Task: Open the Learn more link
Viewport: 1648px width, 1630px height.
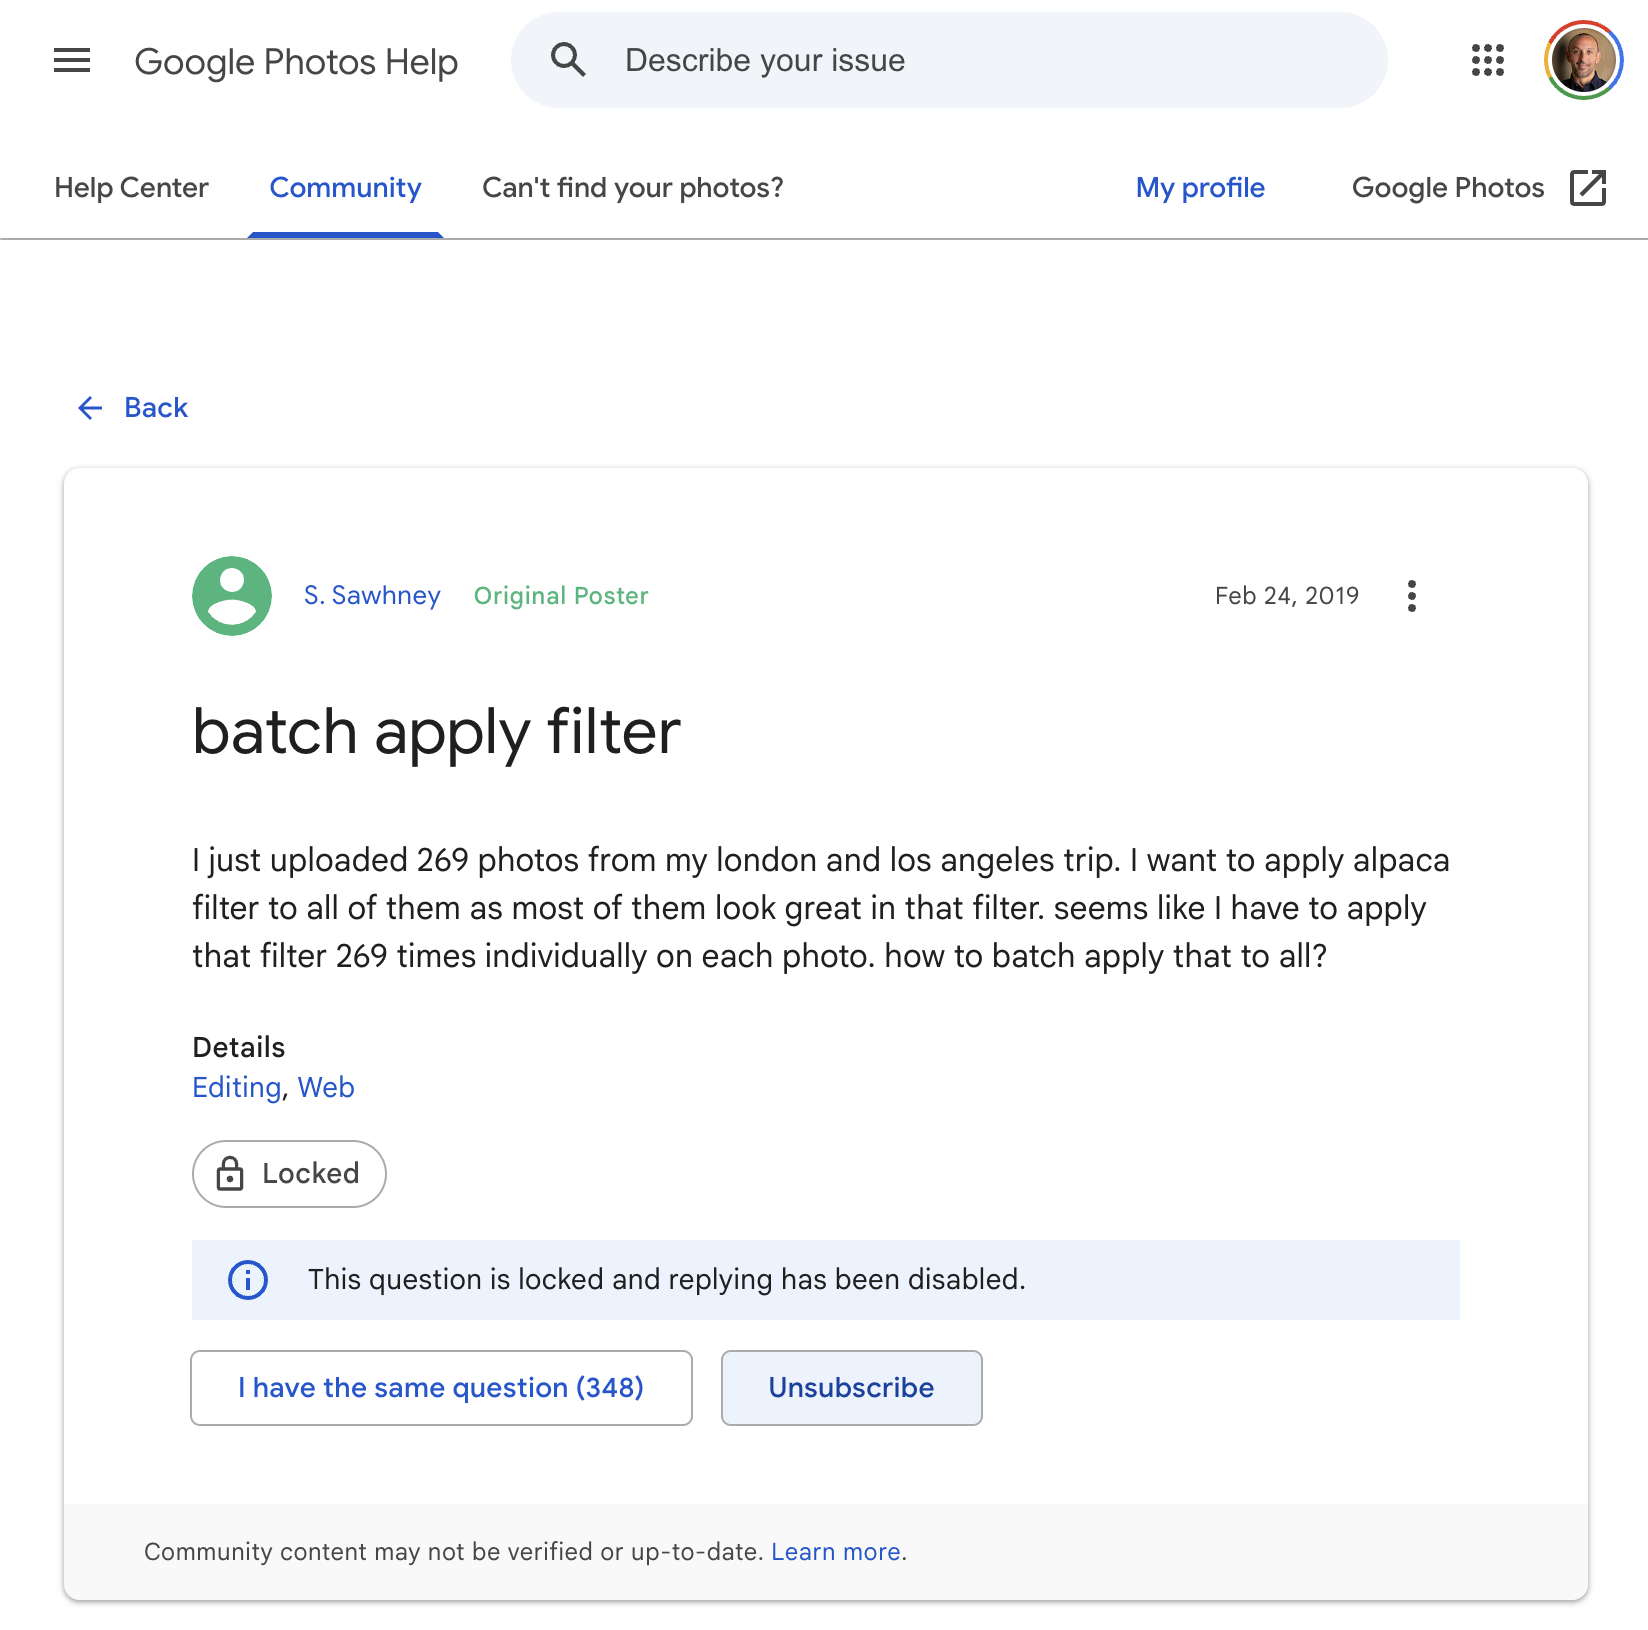Action: pos(836,1552)
